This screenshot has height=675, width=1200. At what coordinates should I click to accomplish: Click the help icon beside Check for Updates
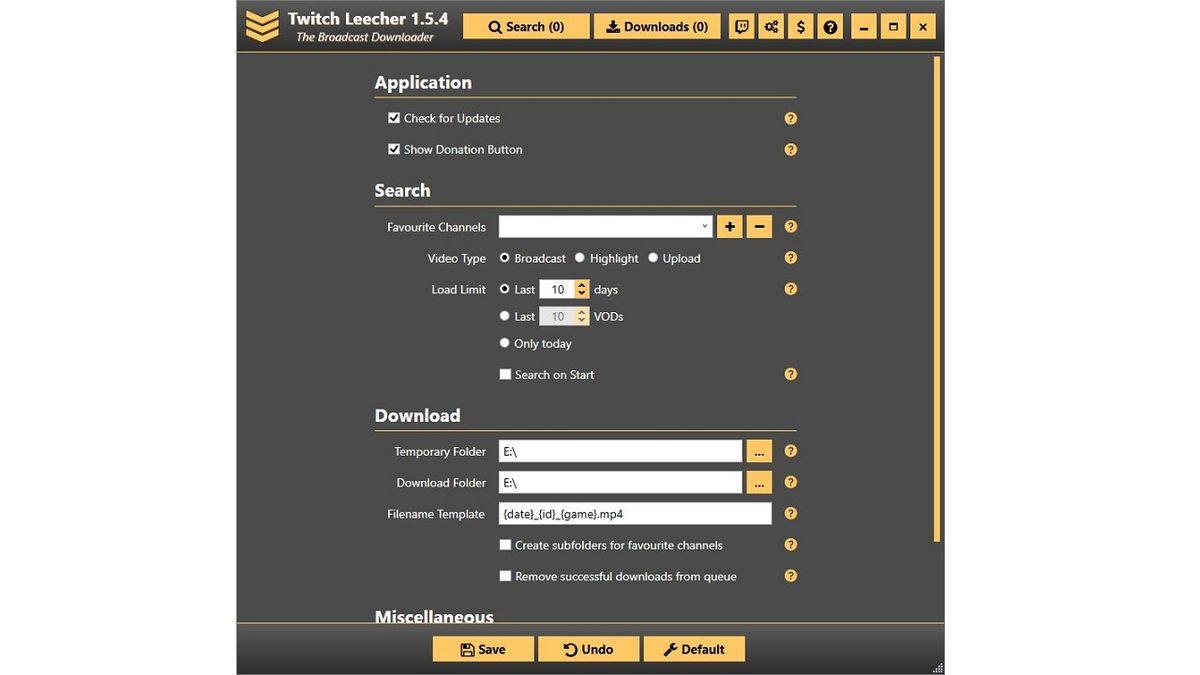coord(790,118)
